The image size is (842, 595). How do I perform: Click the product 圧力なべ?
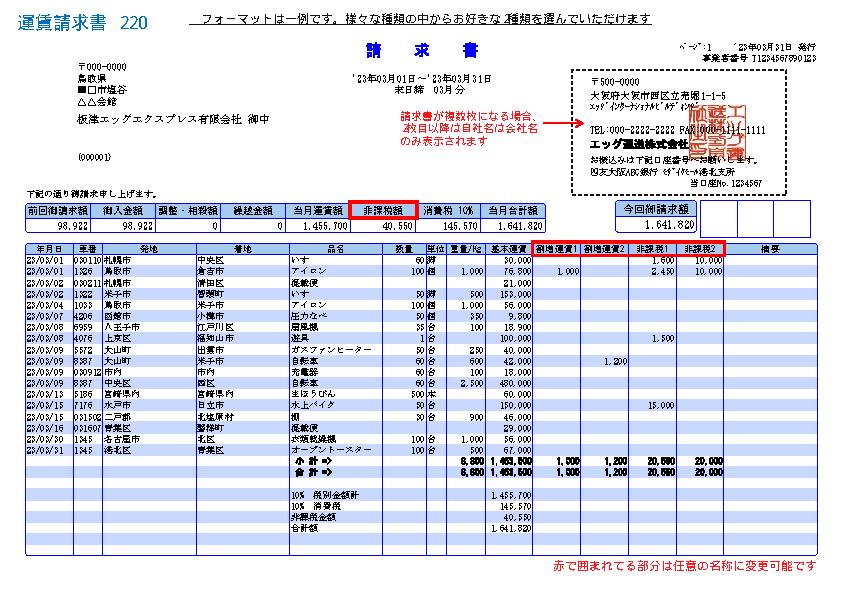(x=309, y=316)
